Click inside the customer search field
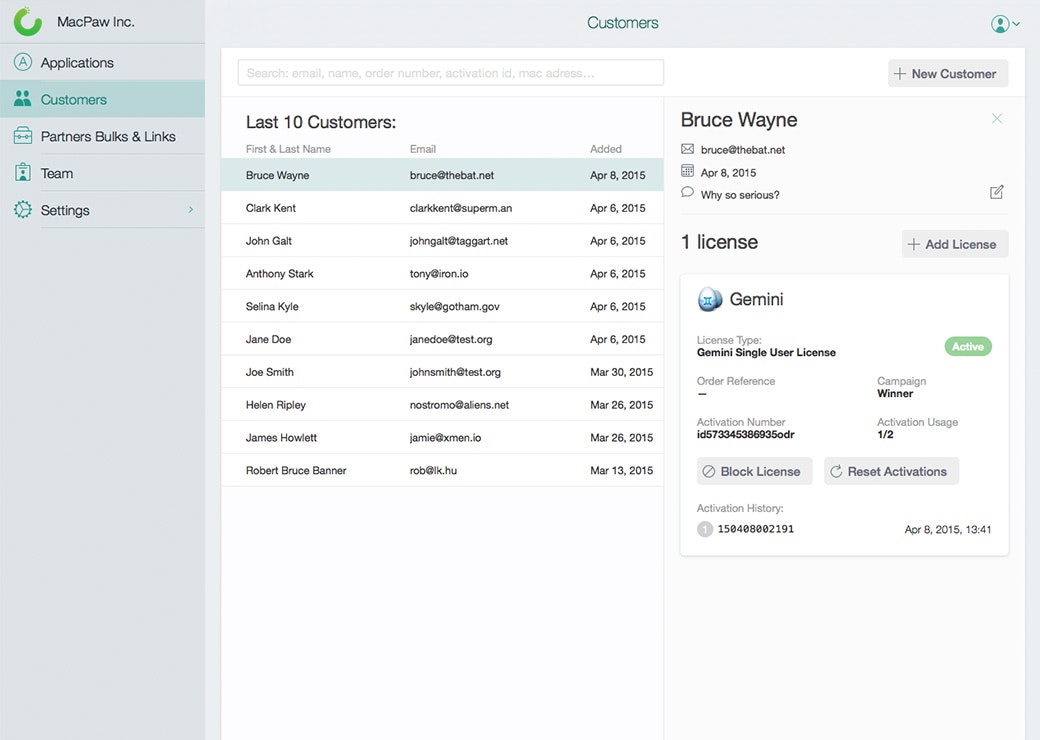The height and width of the screenshot is (740, 1040). (450, 72)
